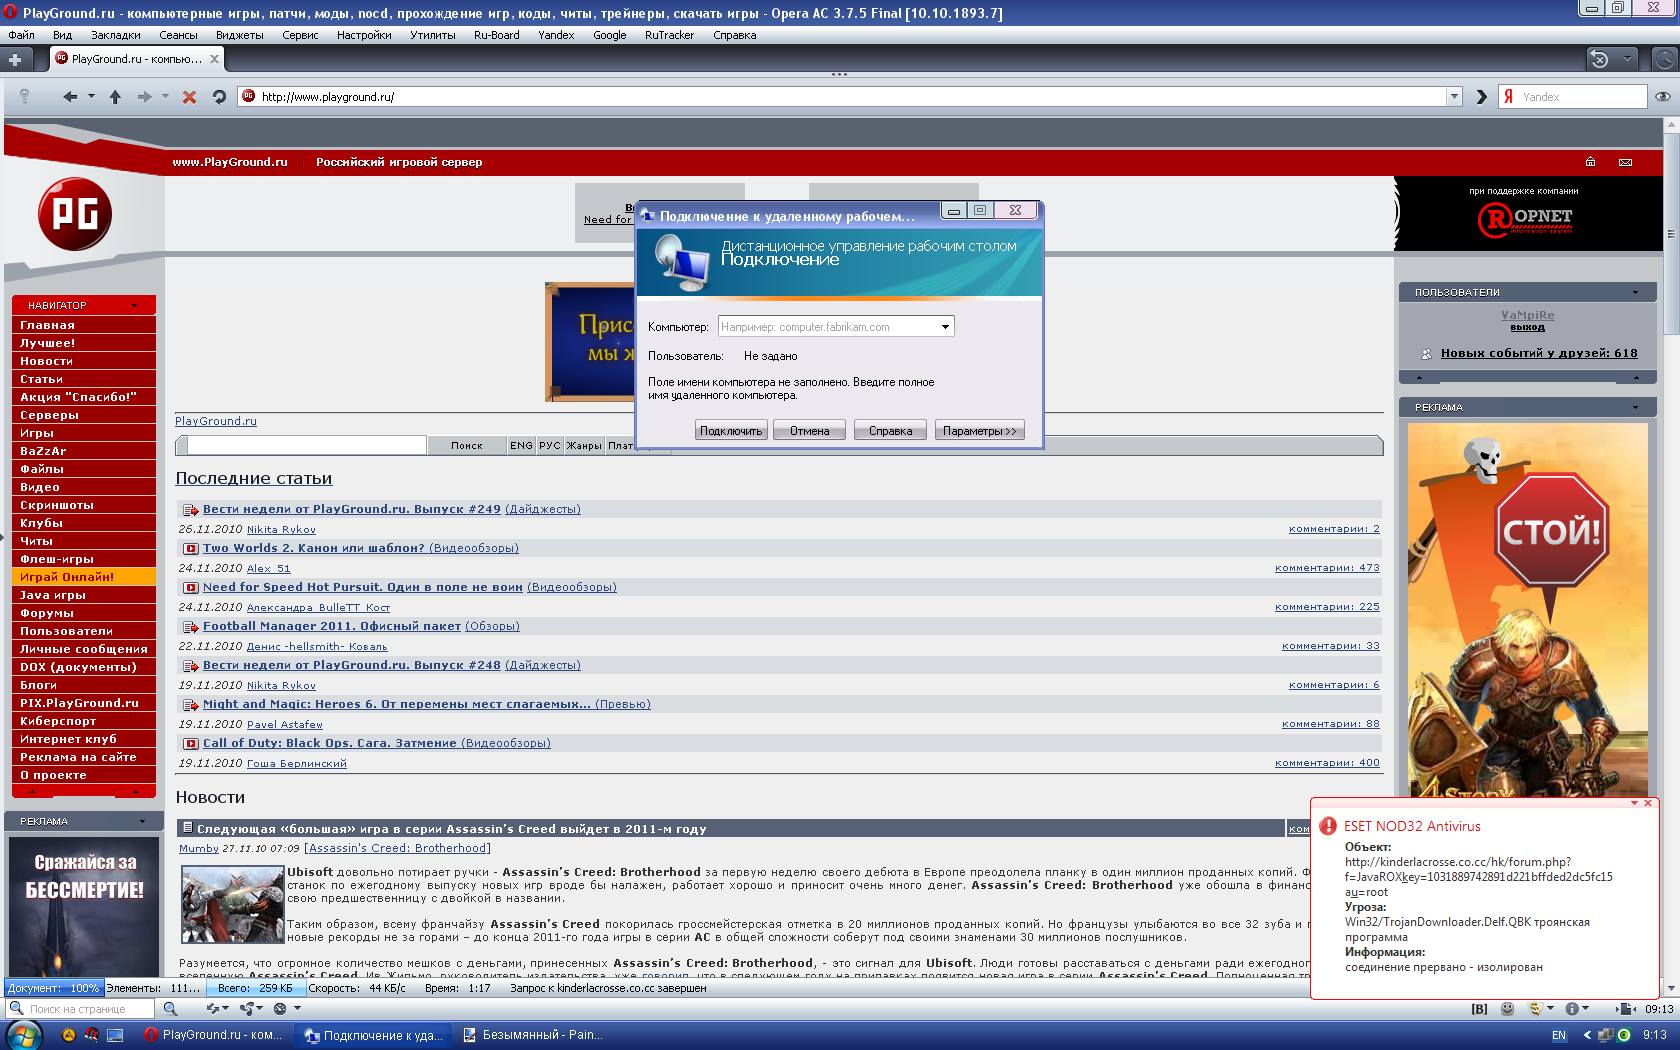Open the Закладки menu
This screenshot has width=1680, height=1050.
tap(116, 35)
